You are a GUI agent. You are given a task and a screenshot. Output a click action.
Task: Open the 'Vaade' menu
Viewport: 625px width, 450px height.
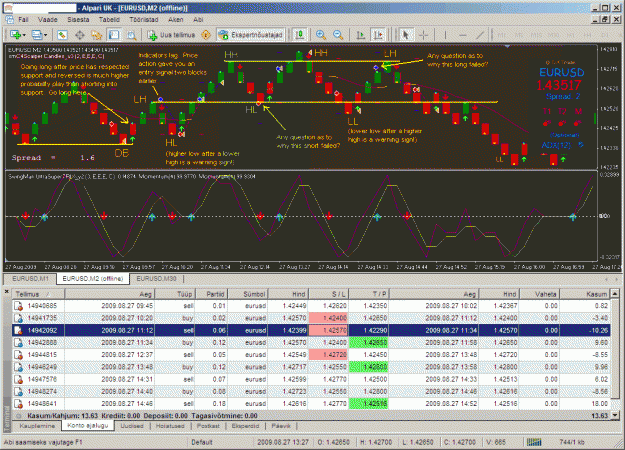pyautogui.click(x=48, y=20)
